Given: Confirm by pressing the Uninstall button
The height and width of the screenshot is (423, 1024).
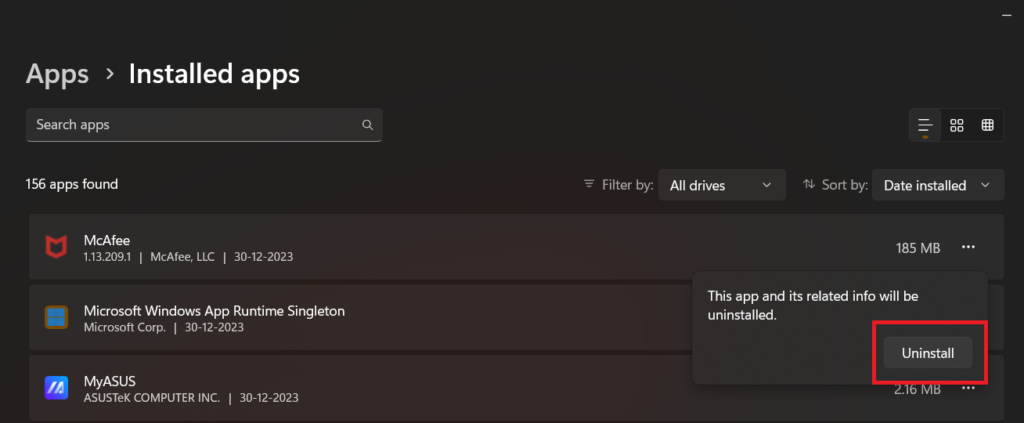Looking at the screenshot, I should pos(928,353).
